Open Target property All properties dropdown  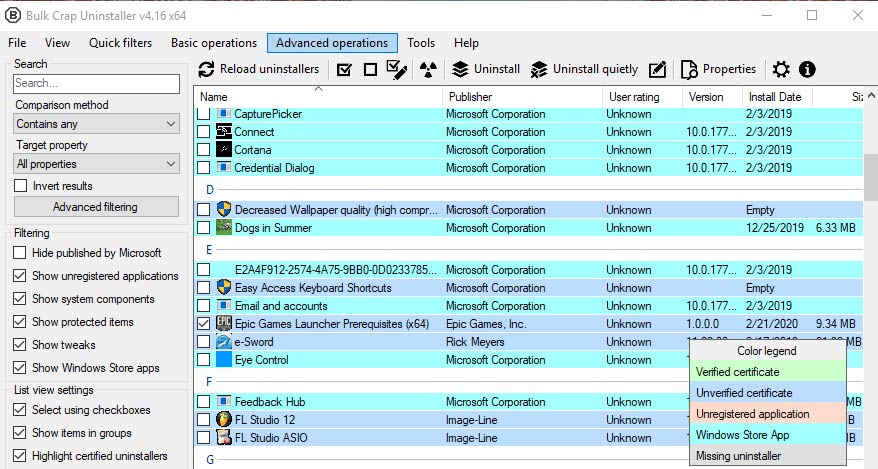click(x=96, y=164)
